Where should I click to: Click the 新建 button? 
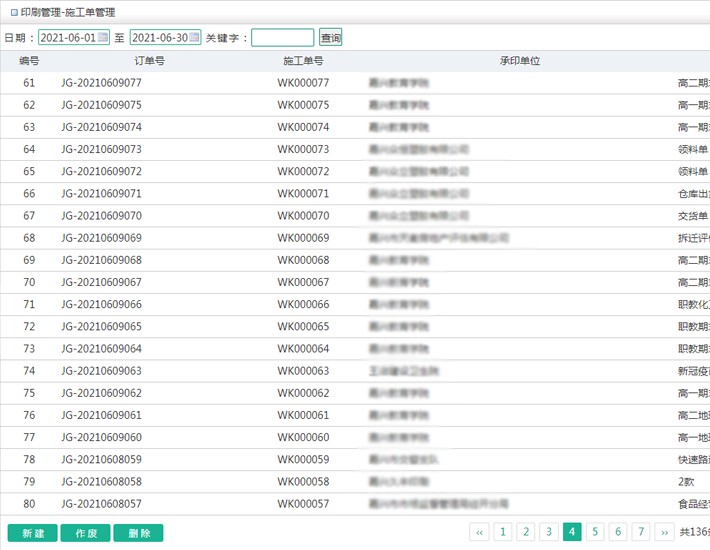click(x=32, y=533)
